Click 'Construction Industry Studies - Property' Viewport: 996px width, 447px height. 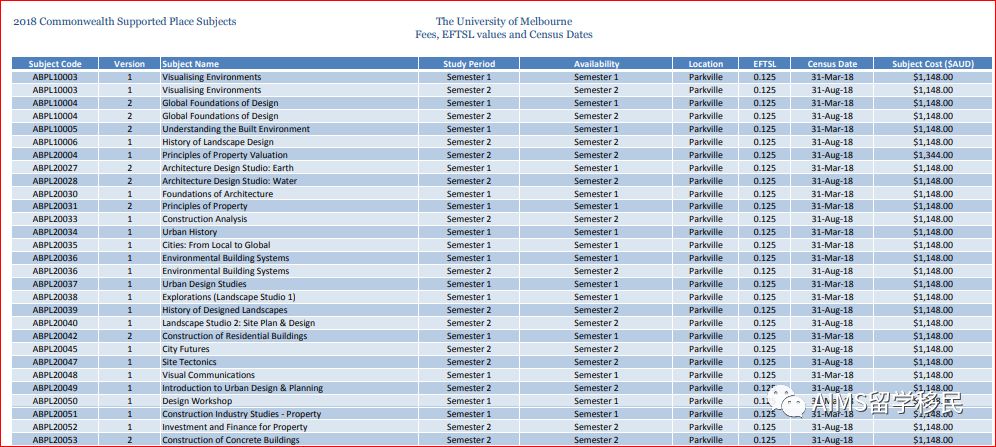coord(241,414)
